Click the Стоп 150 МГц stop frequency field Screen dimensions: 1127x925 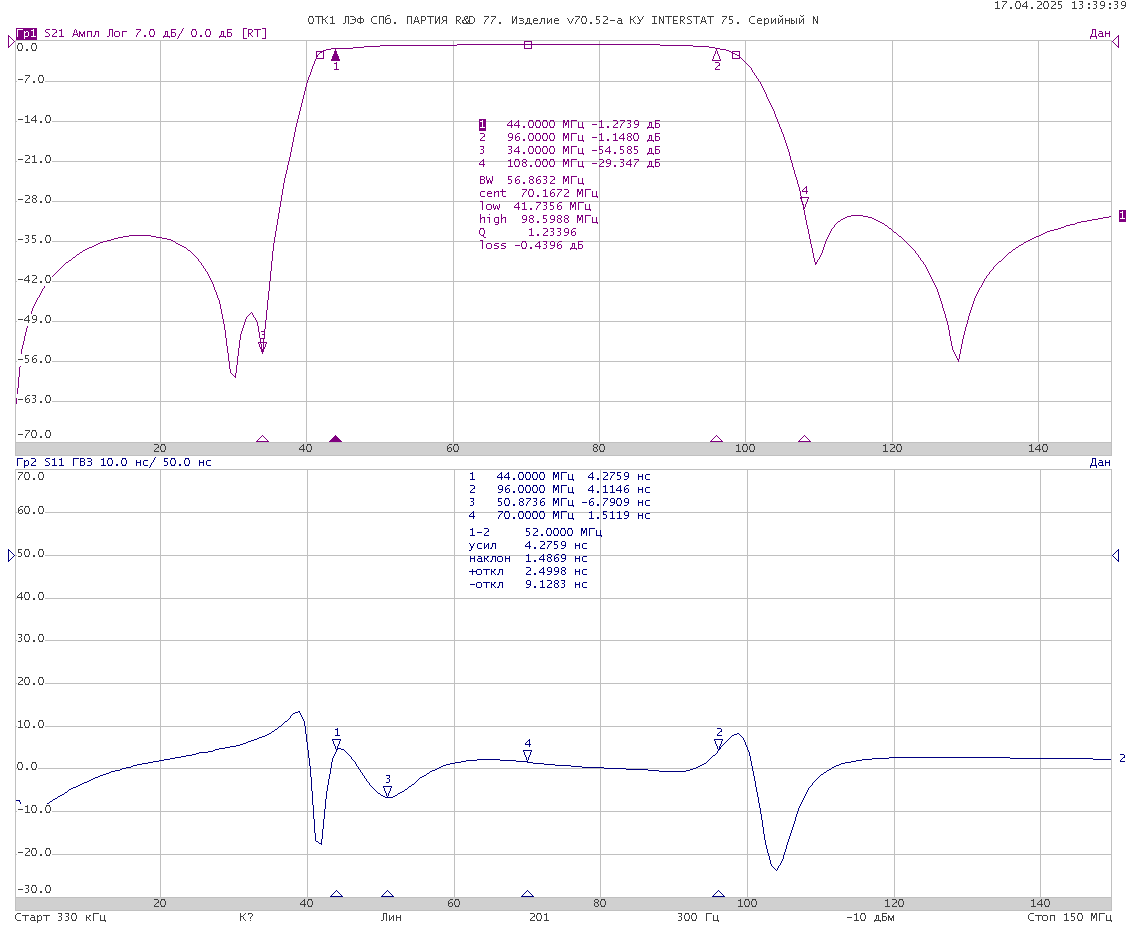click(1068, 917)
